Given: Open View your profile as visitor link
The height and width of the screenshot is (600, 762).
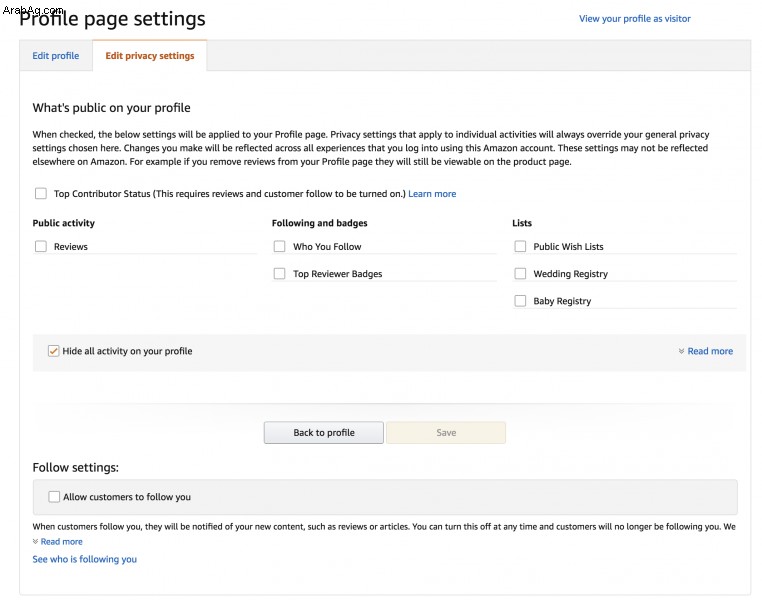Looking at the screenshot, I should click(x=635, y=18).
